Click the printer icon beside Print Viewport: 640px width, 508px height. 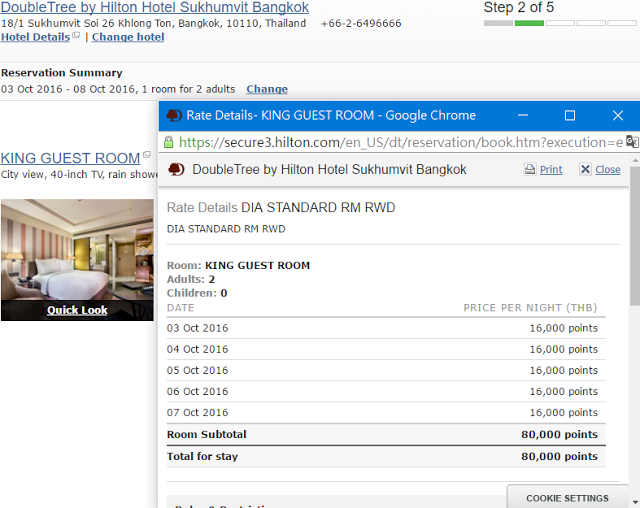point(530,169)
